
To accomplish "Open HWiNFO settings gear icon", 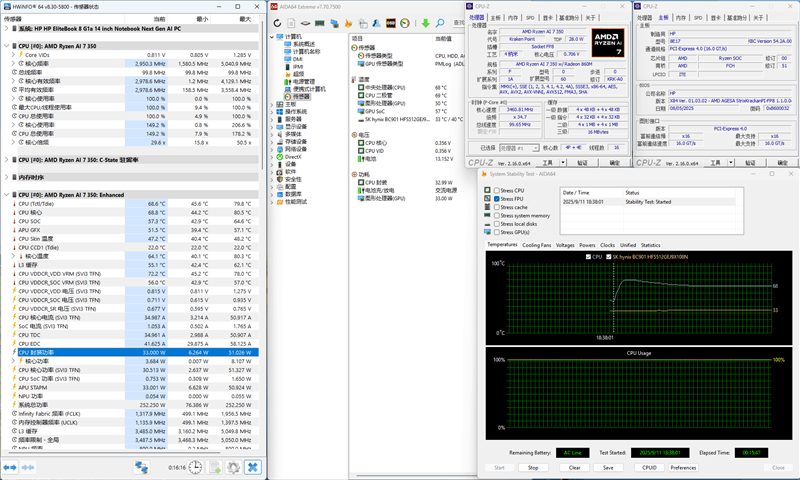I will pyautogui.click(x=233, y=467).
